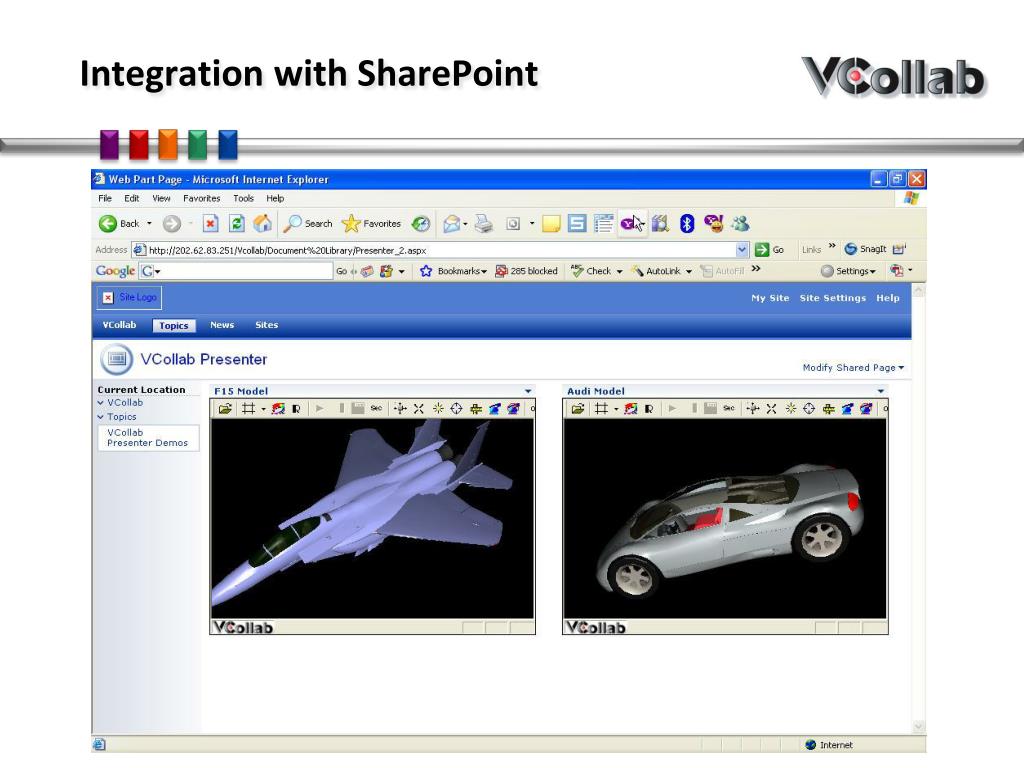Image resolution: width=1024 pixels, height=768 pixels.
Task: Click the color palette icon in Audi Model toolbar
Action: (x=631, y=409)
